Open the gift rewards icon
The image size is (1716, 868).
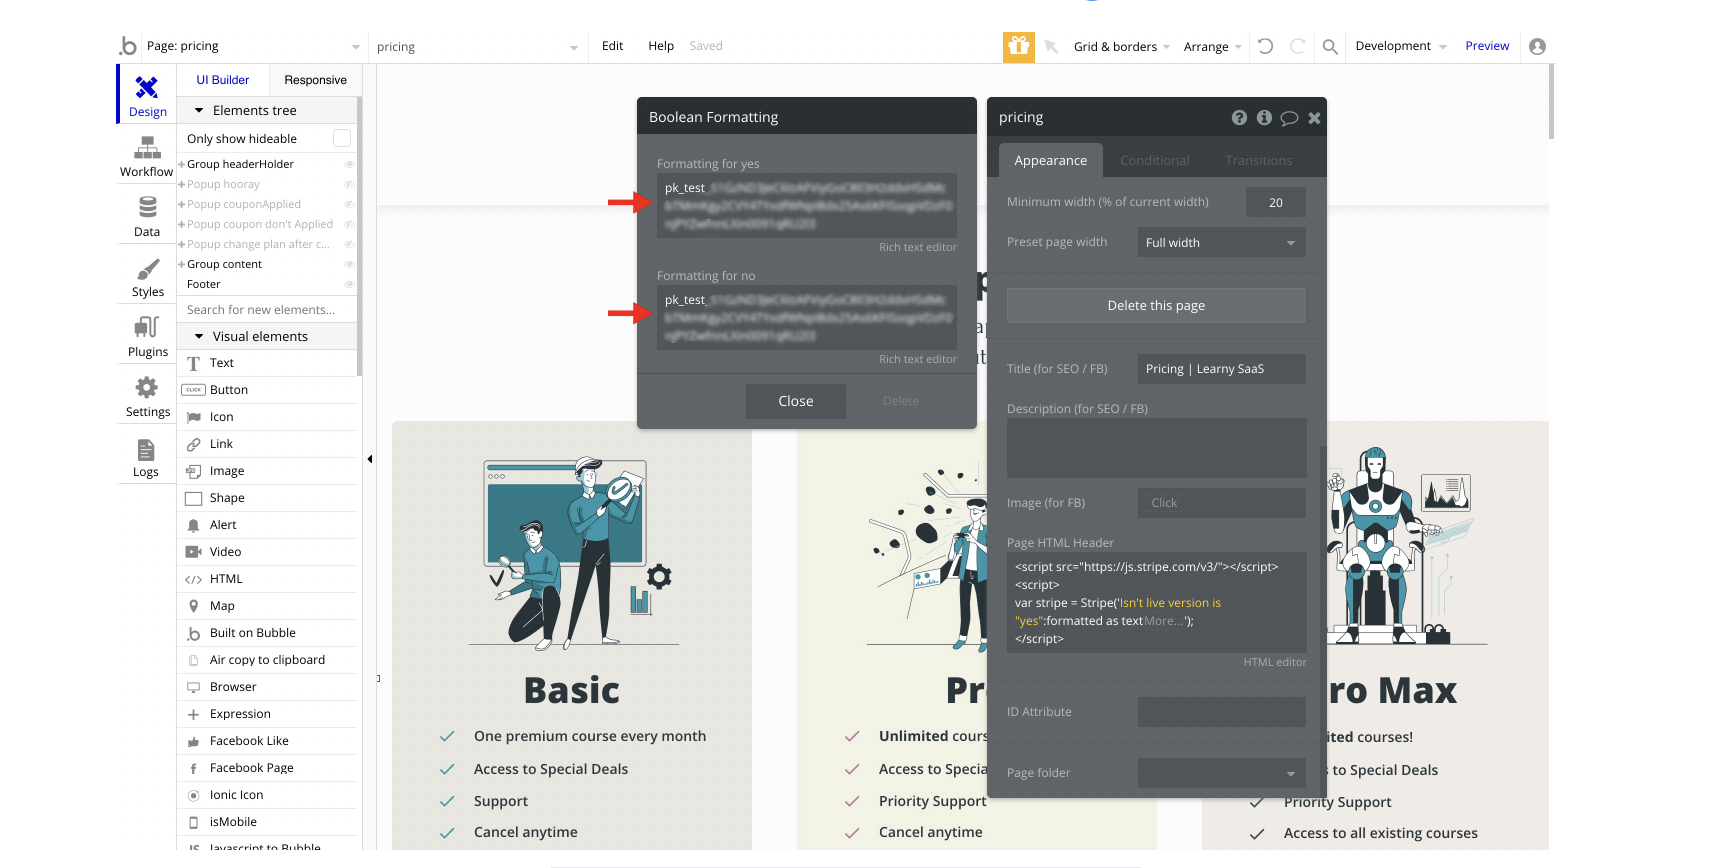pyautogui.click(x=1019, y=46)
